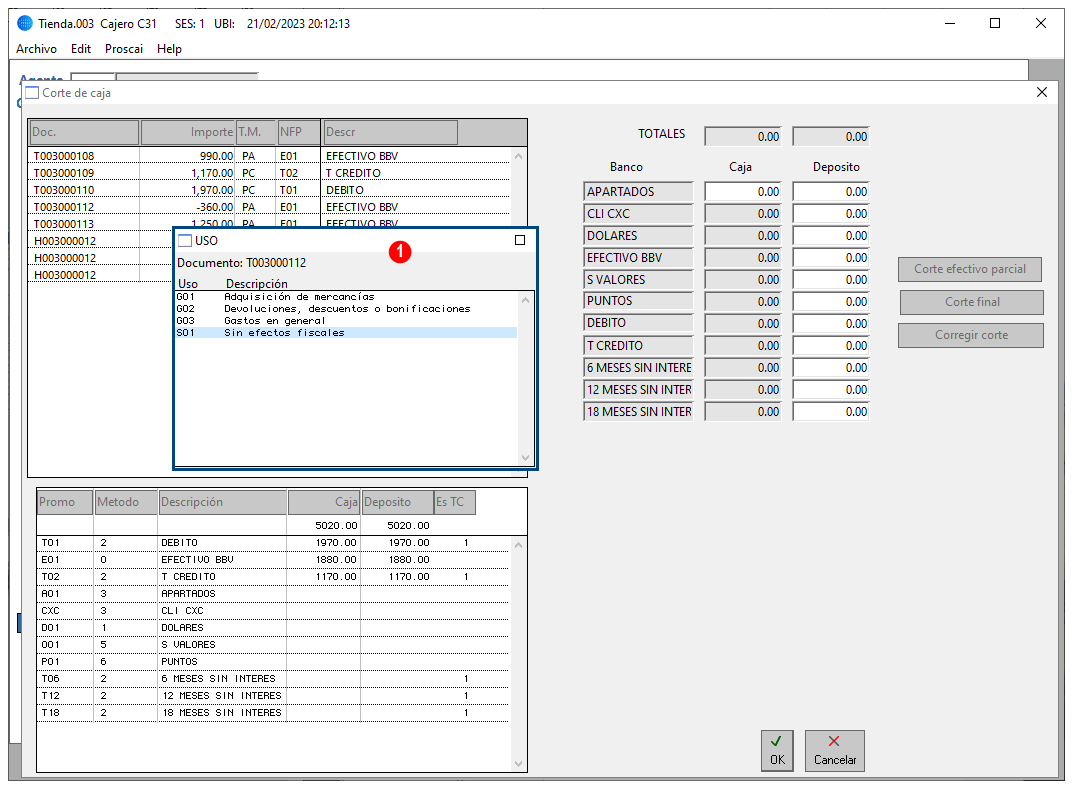Click the Corte de caja window icon
This screenshot has width=1073, height=789.
[x=32, y=92]
